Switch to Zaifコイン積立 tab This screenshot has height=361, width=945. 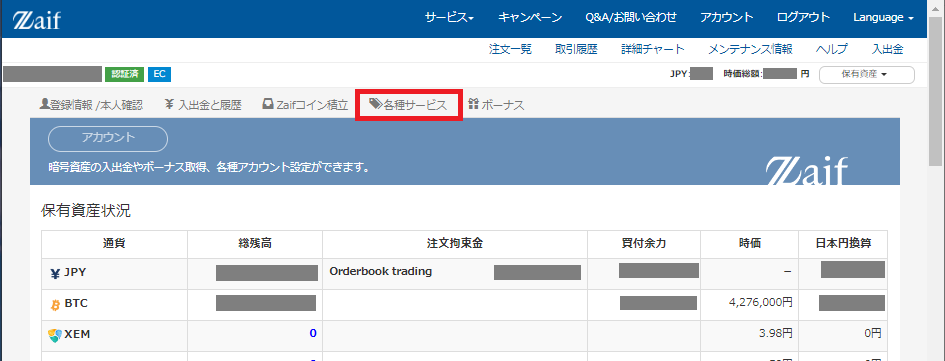[x=305, y=105]
